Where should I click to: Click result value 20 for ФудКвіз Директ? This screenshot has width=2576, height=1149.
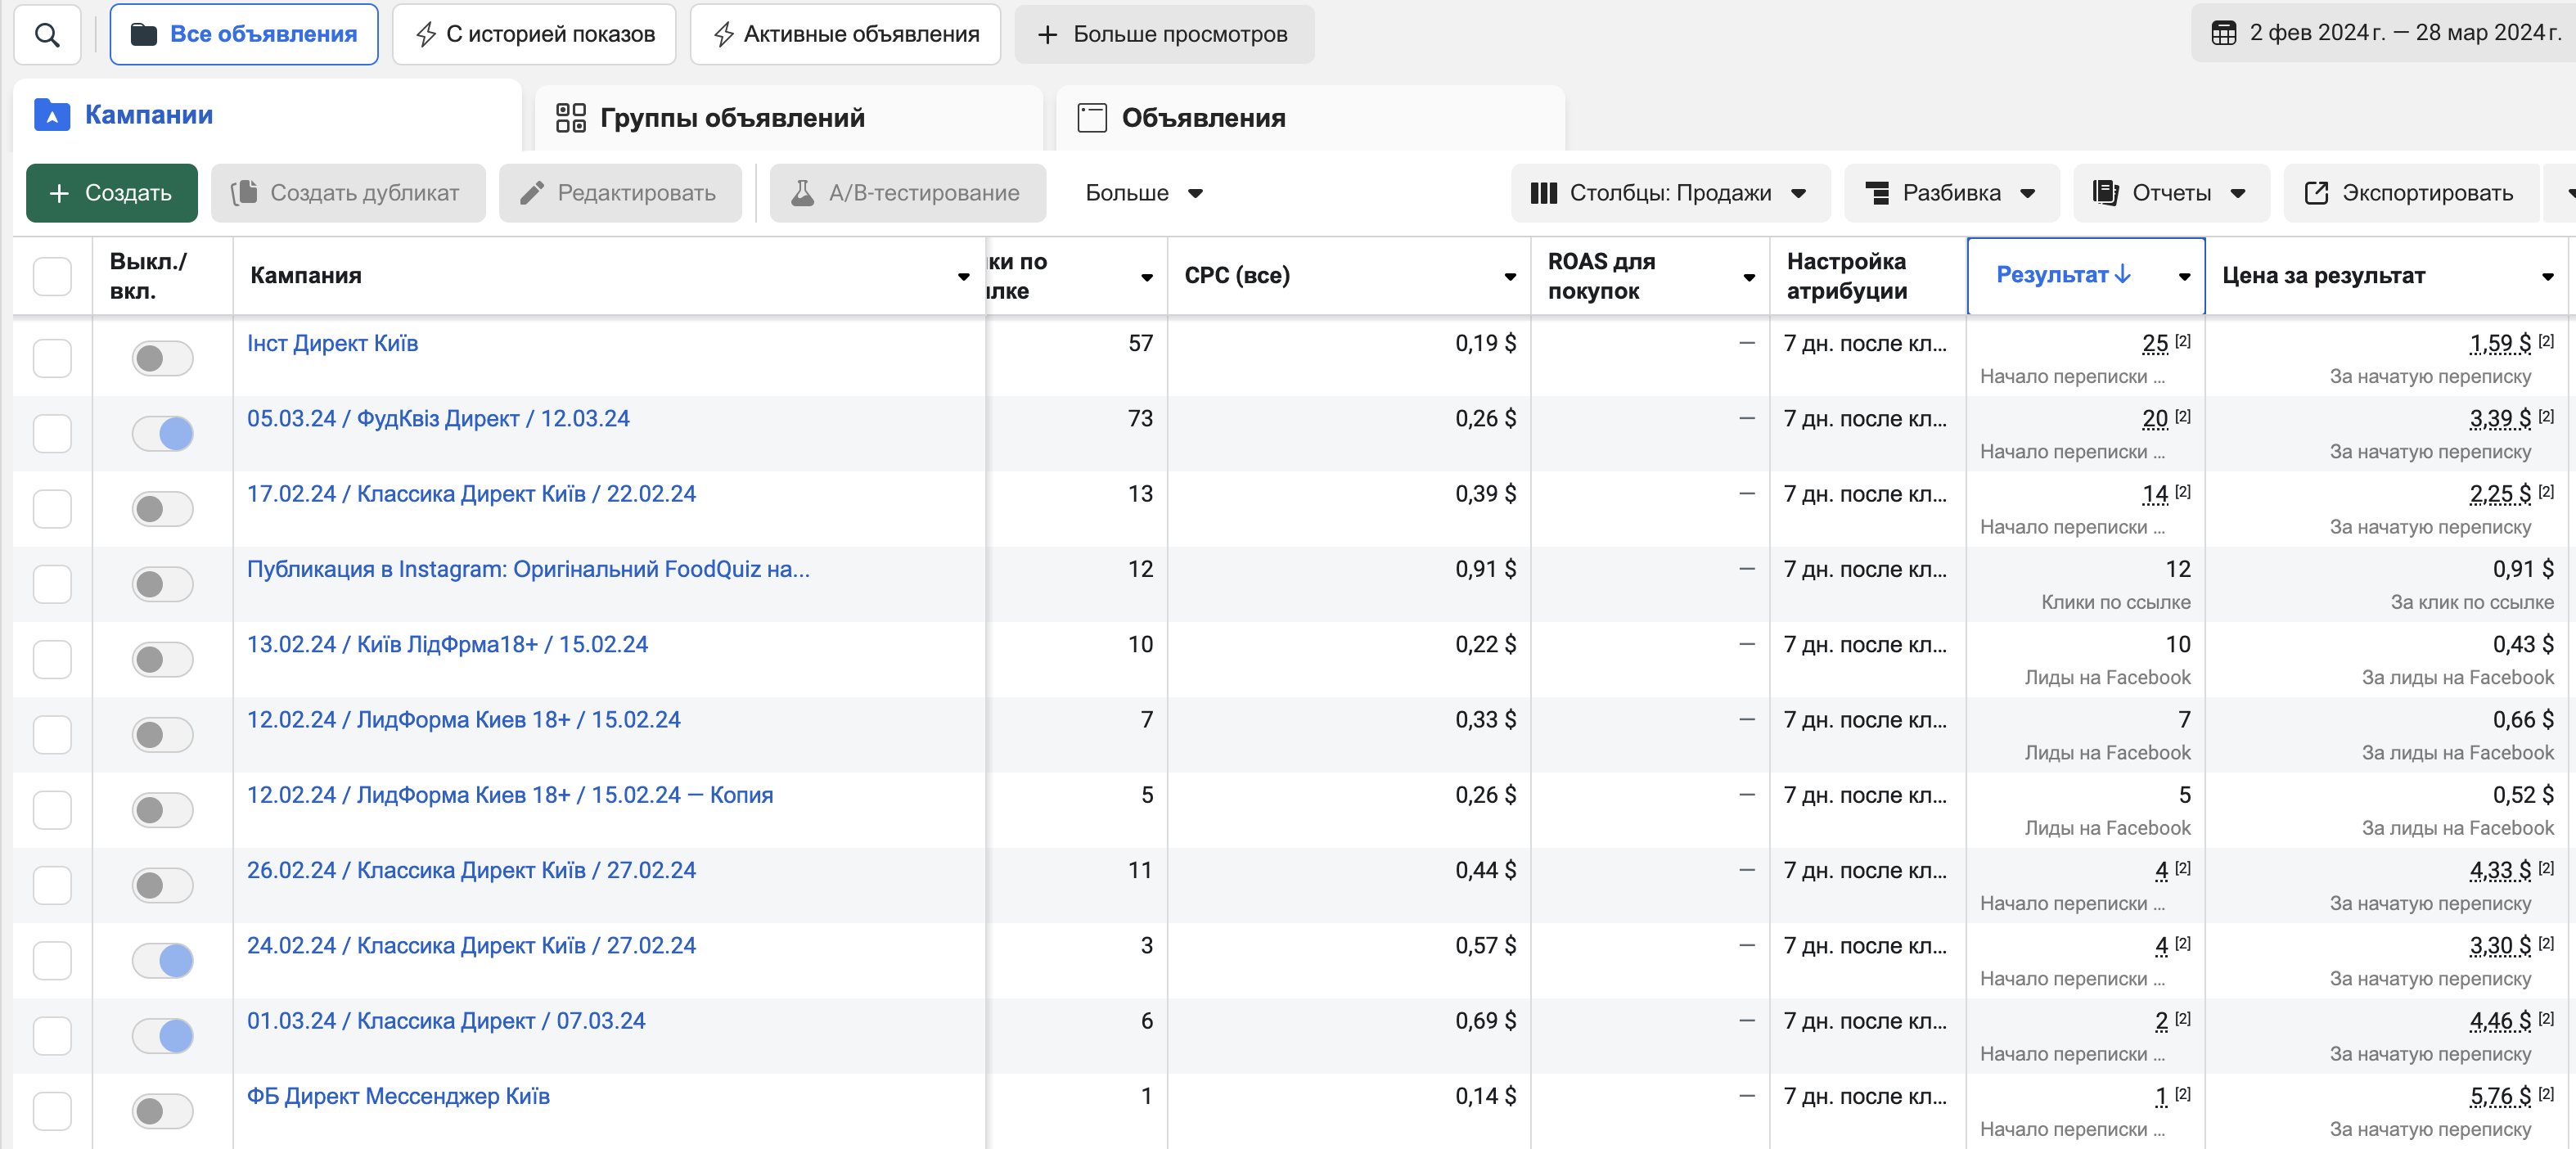pyautogui.click(x=2155, y=419)
